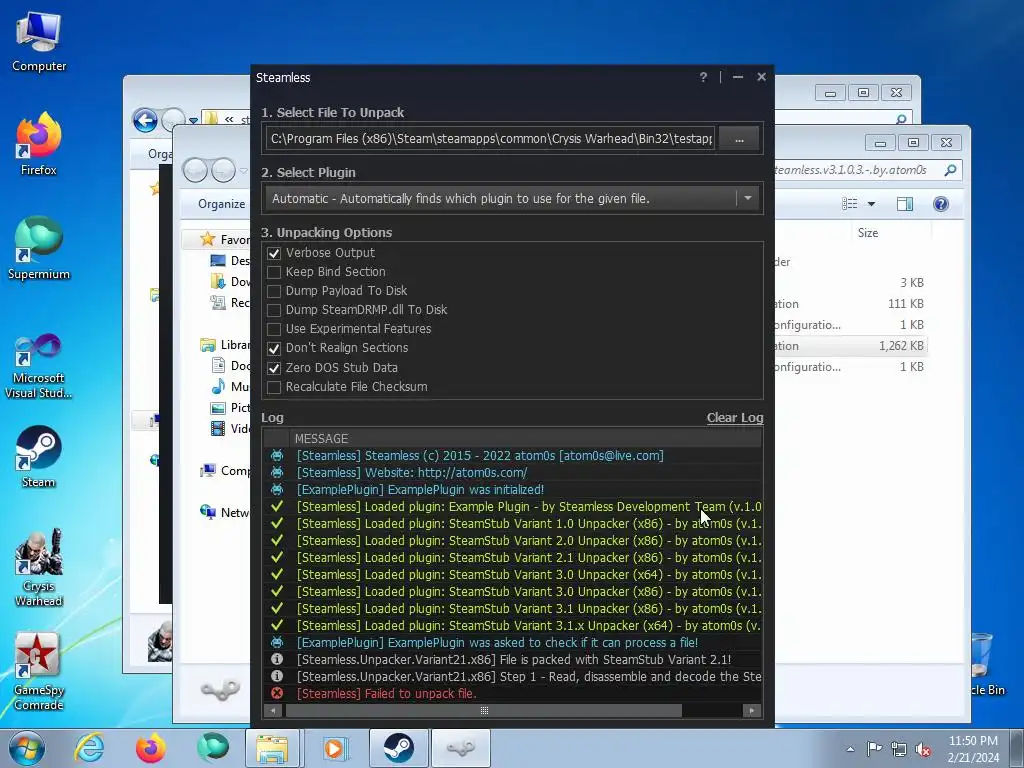Open Libraries in Explorer navigation pane
Viewport: 1024px width, 768px height.
pyautogui.click(x=226, y=345)
